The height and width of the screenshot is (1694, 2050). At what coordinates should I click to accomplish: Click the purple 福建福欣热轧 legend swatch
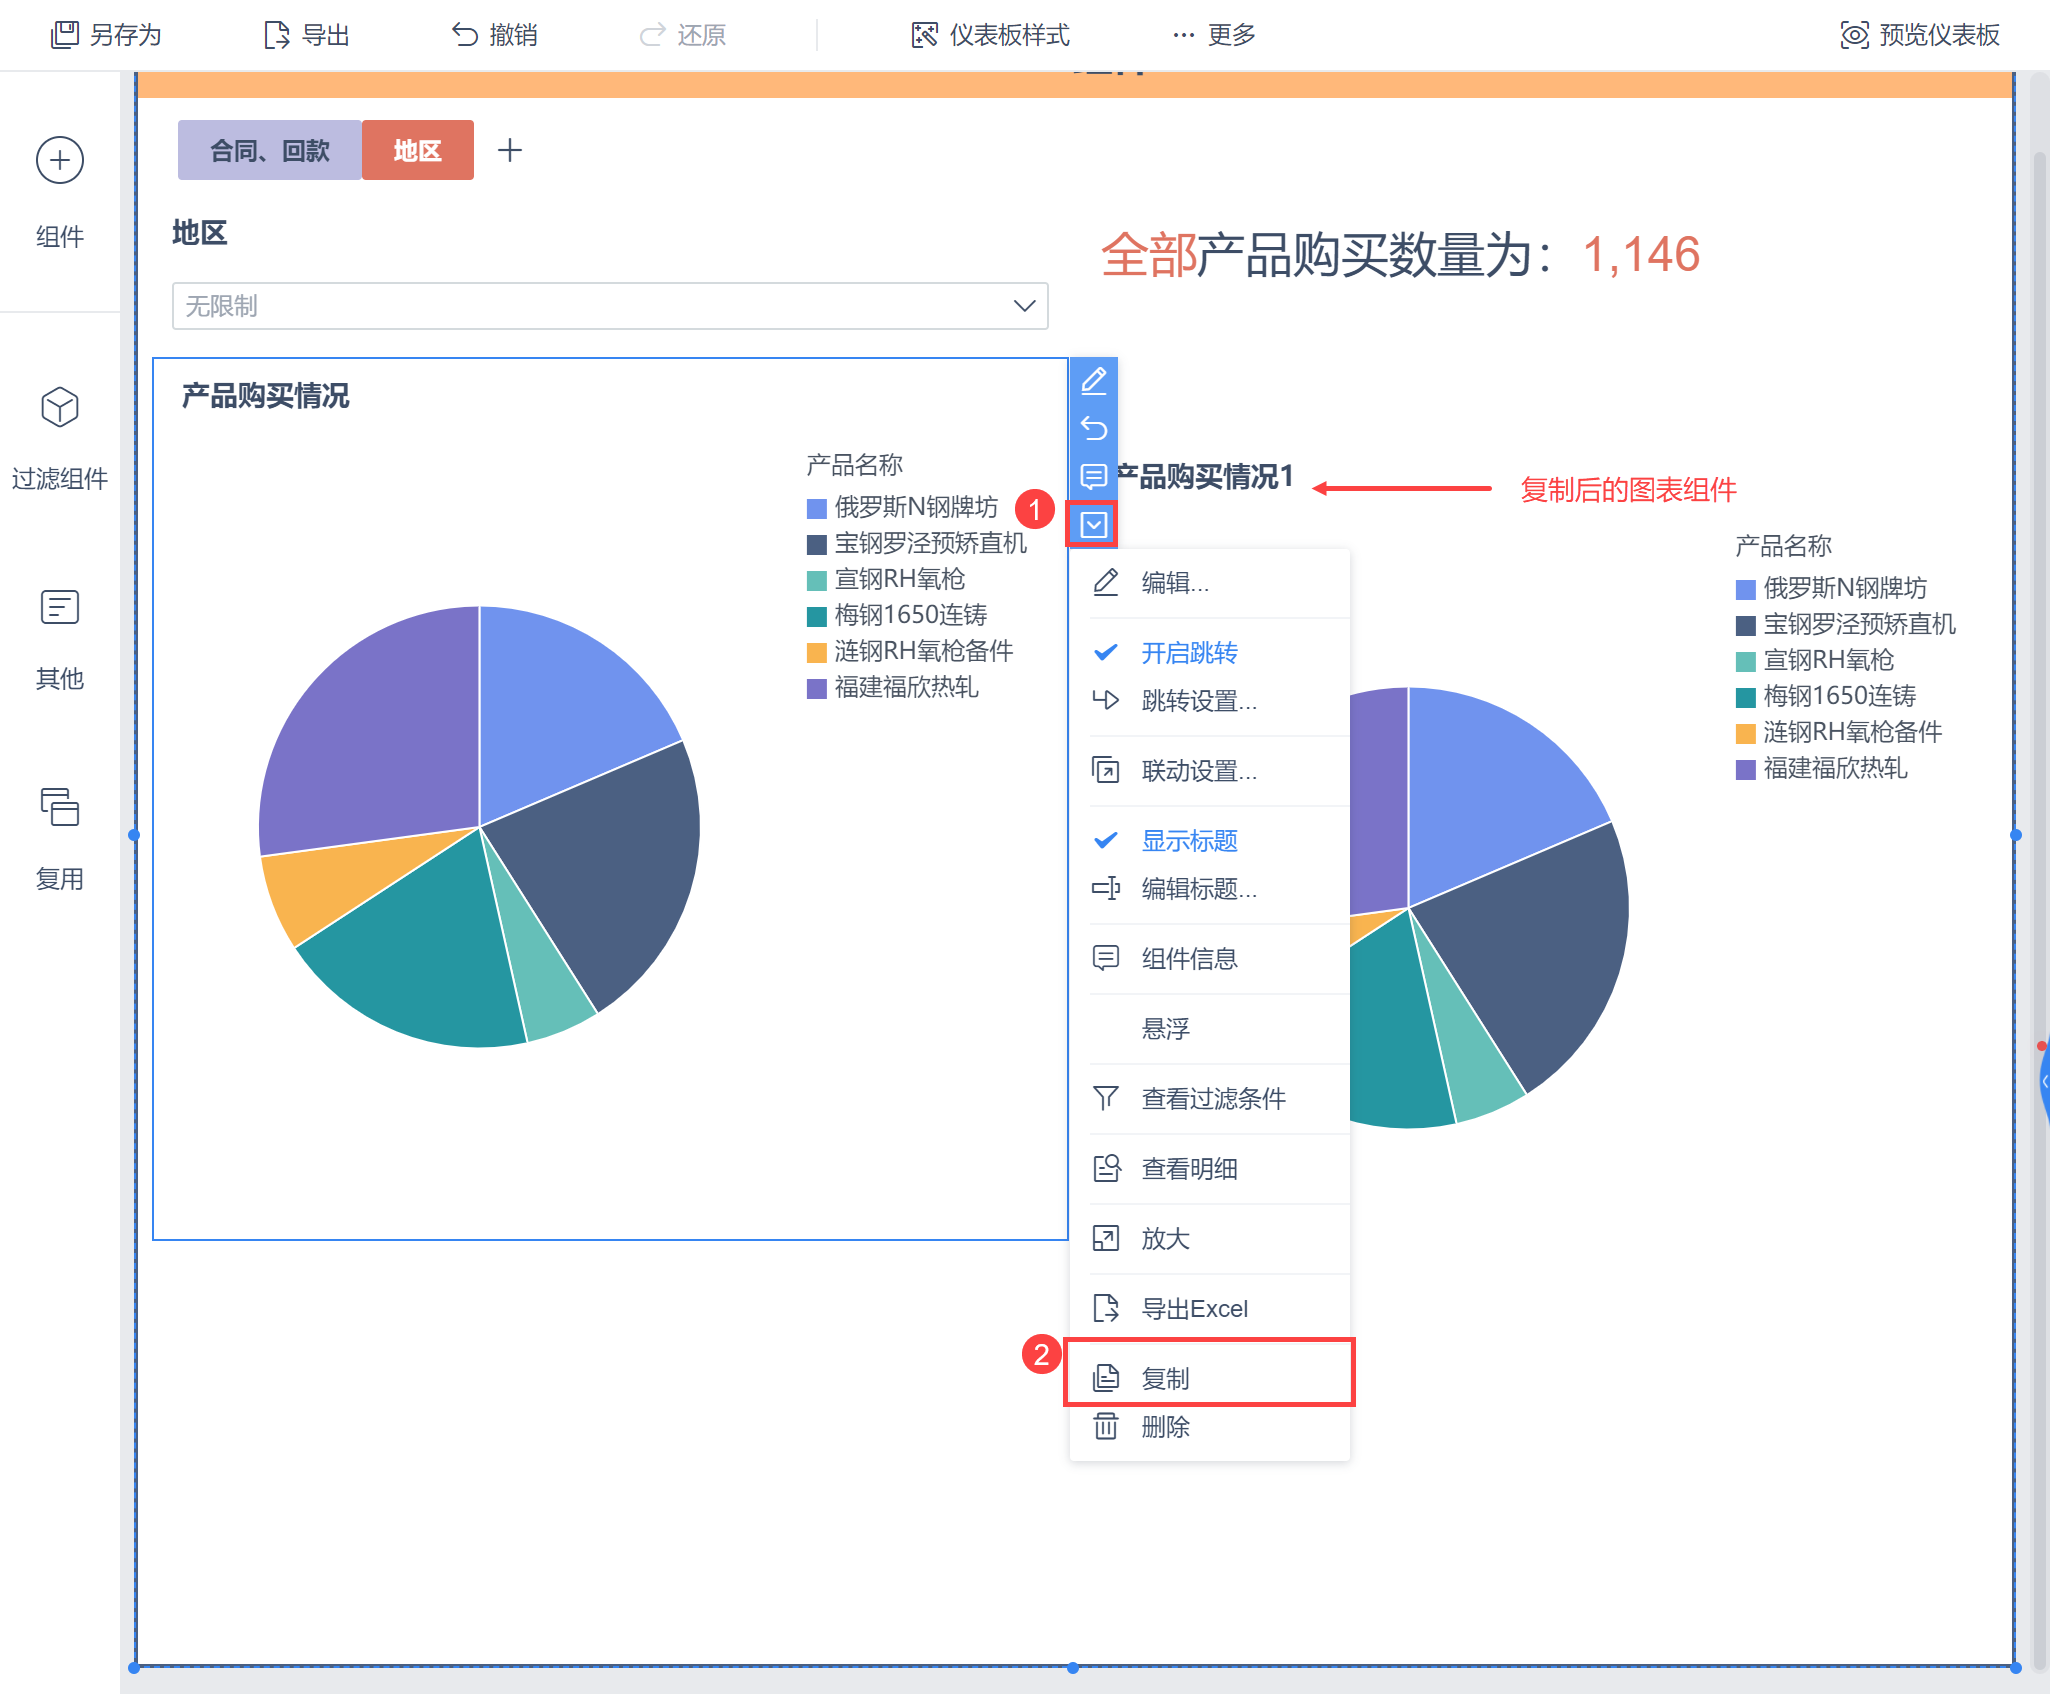point(817,688)
